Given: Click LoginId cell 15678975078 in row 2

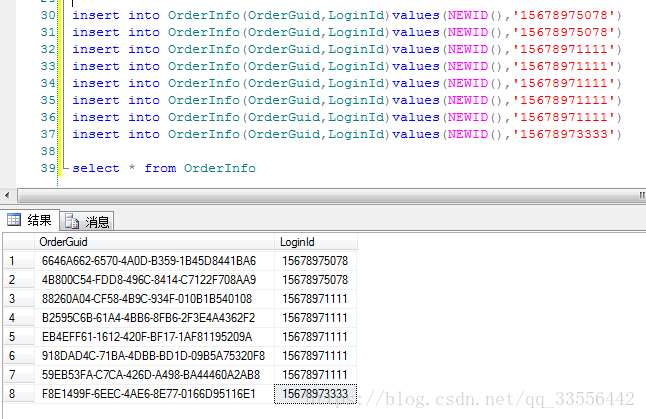Looking at the screenshot, I should pyautogui.click(x=316, y=280).
